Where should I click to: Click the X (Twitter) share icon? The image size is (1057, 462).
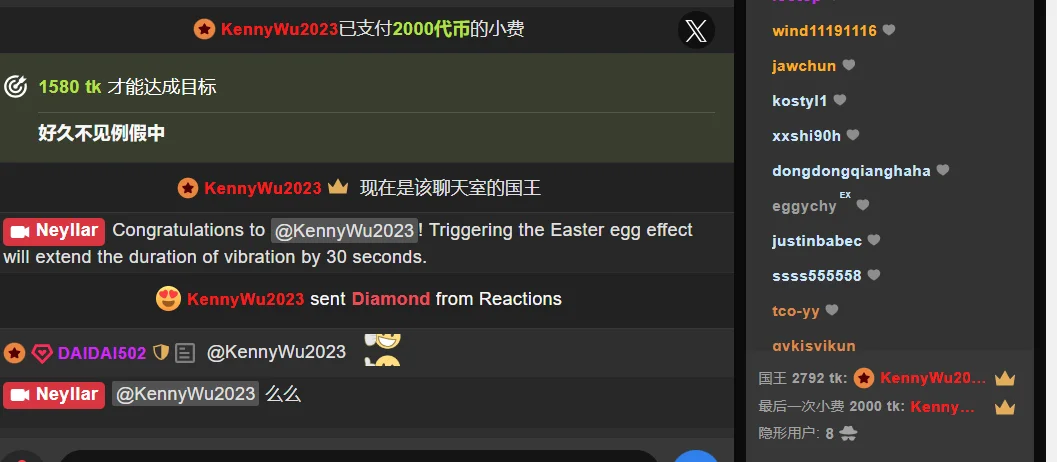tap(696, 30)
